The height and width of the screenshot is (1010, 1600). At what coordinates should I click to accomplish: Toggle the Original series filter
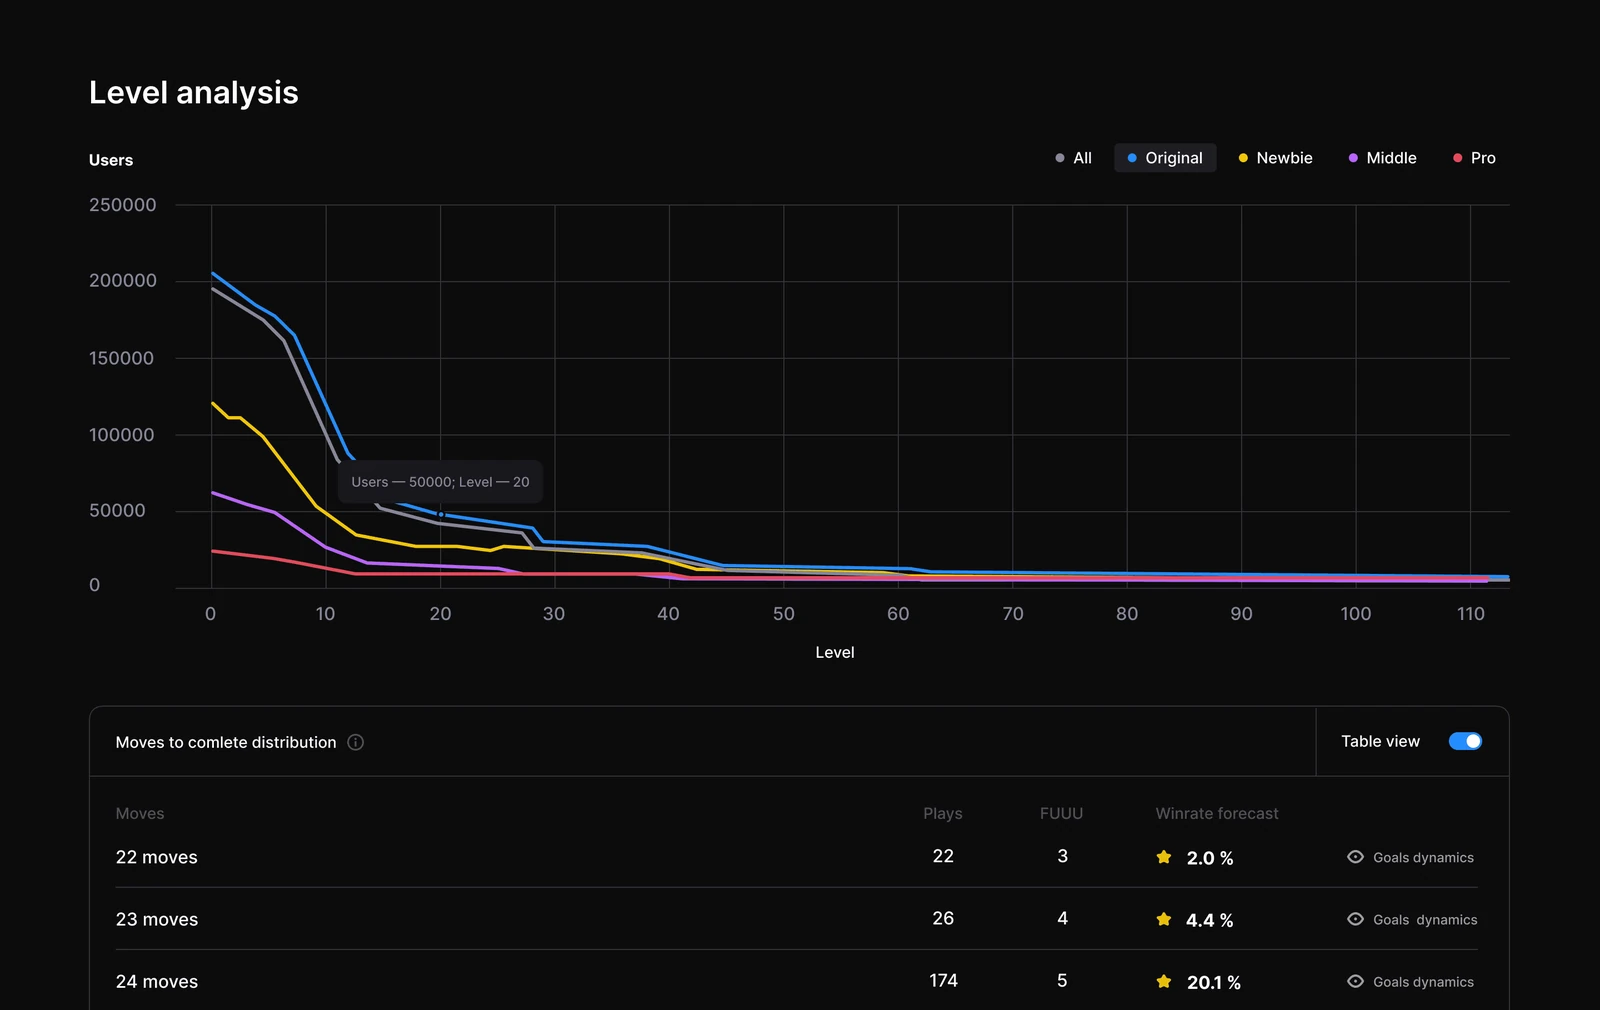point(1165,158)
